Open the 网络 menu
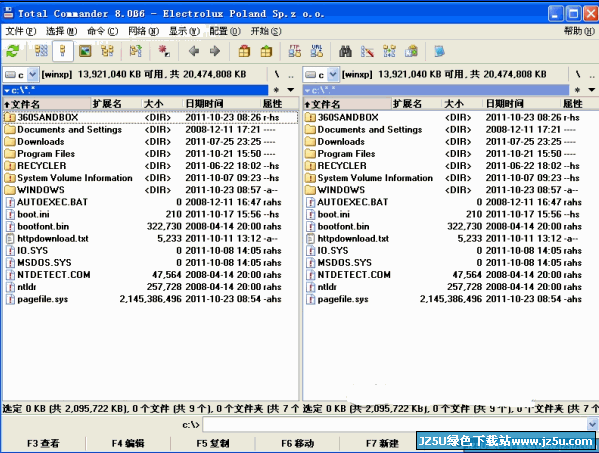Viewport: 599px width, 453px height. [x=143, y=31]
